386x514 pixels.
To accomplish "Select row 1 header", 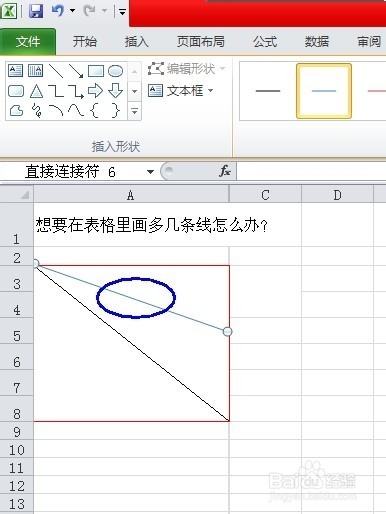I will tap(16, 225).
